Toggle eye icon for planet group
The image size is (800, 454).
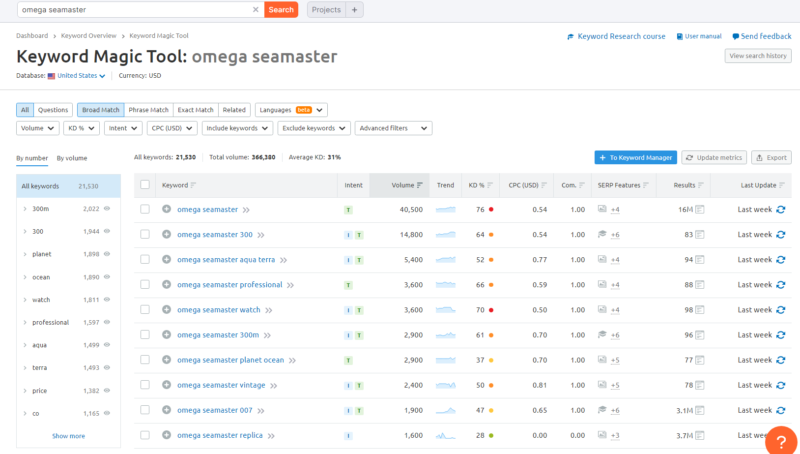(x=107, y=254)
